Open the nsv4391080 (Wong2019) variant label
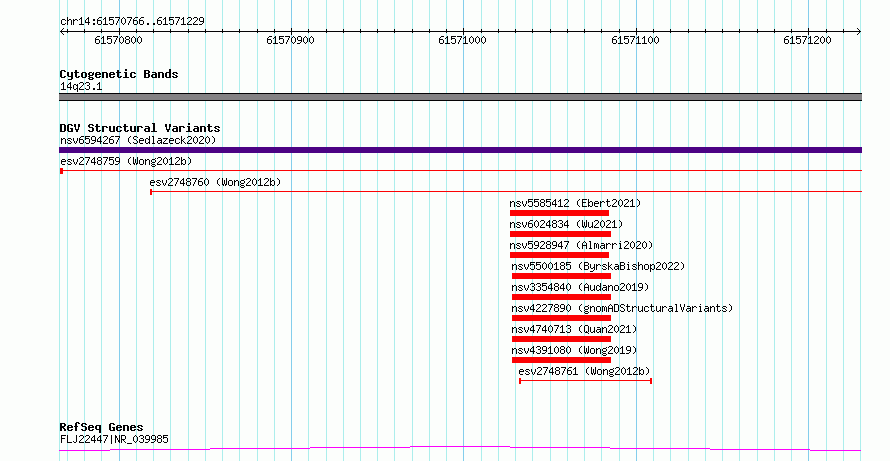 click(x=574, y=350)
